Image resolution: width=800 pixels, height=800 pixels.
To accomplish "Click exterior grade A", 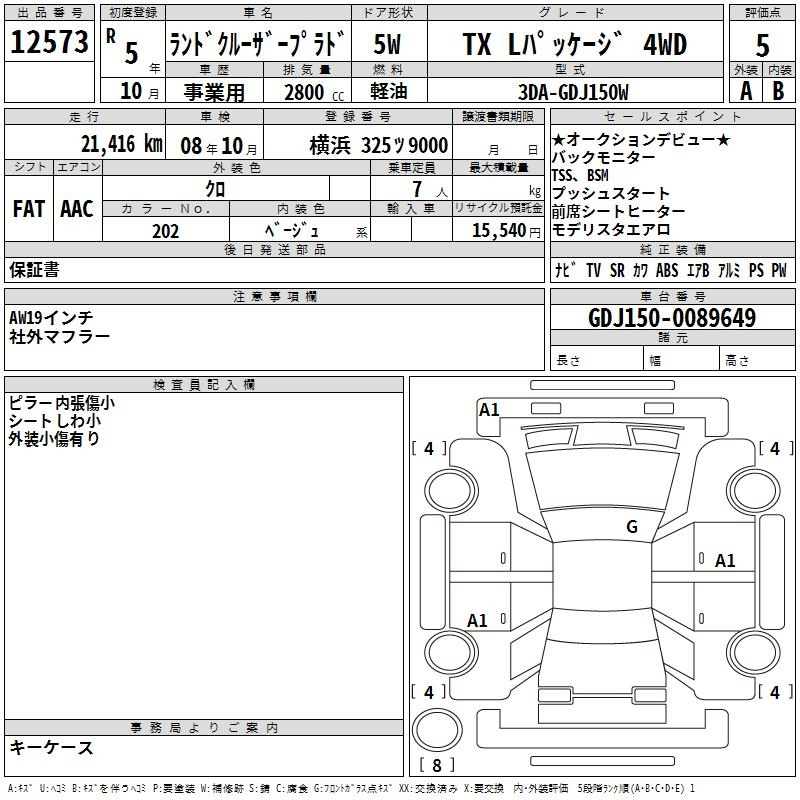I will tap(746, 91).
